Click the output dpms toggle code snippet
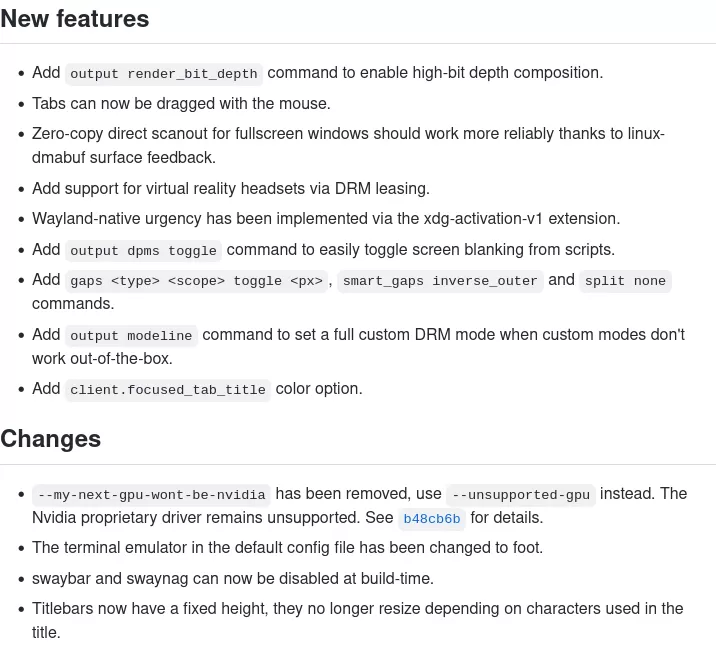716x655 pixels. [x=143, y=251]
